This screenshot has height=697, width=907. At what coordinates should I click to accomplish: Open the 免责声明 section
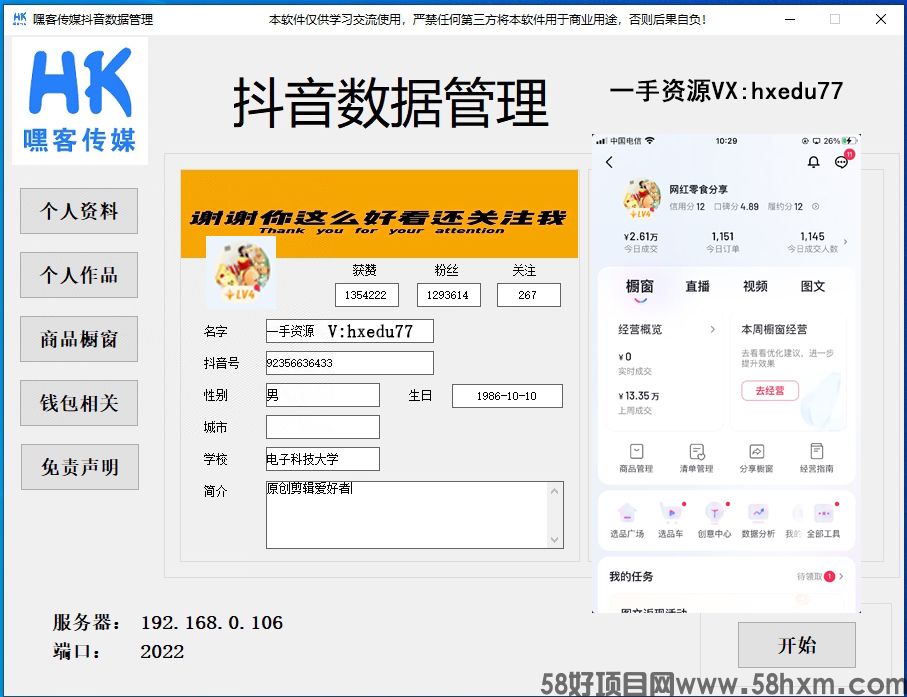[x=80, y=467]
